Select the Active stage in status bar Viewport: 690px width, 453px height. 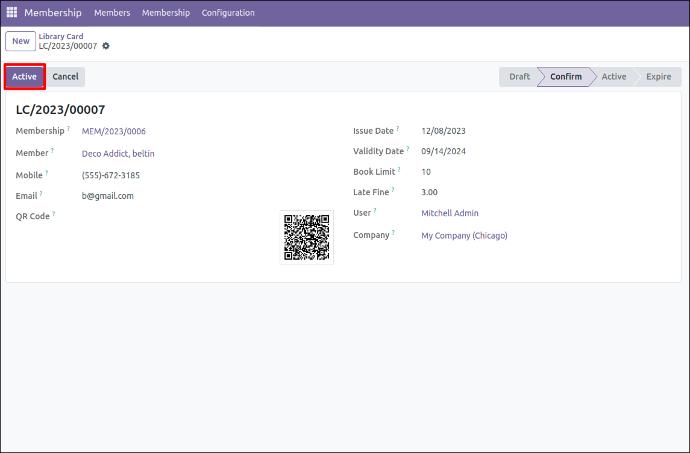tap(614, 77)
